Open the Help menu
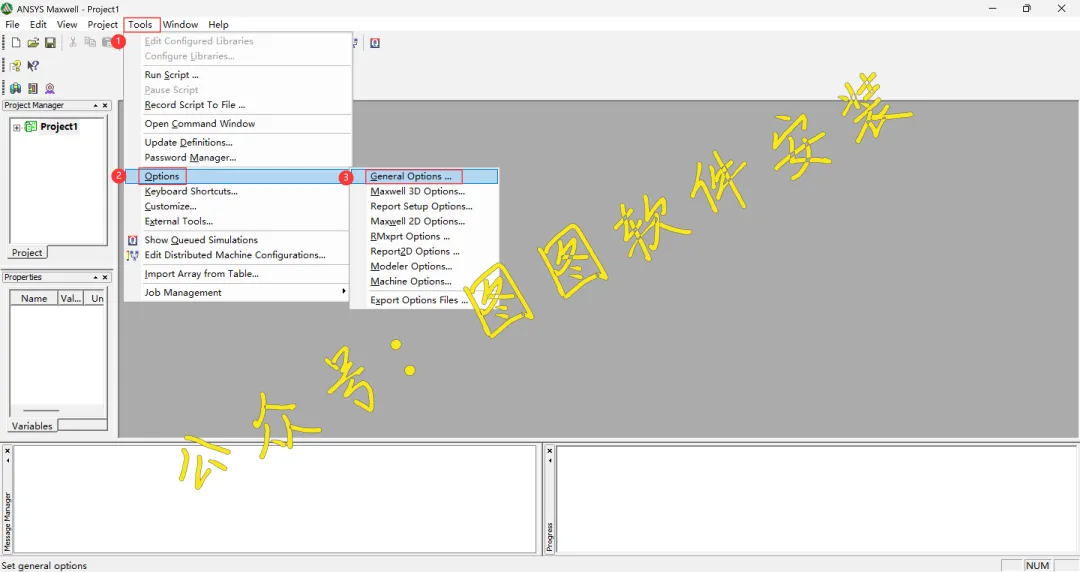This screenshot has width=1080, height=572. pyautogui.click(x=218, y=24)
